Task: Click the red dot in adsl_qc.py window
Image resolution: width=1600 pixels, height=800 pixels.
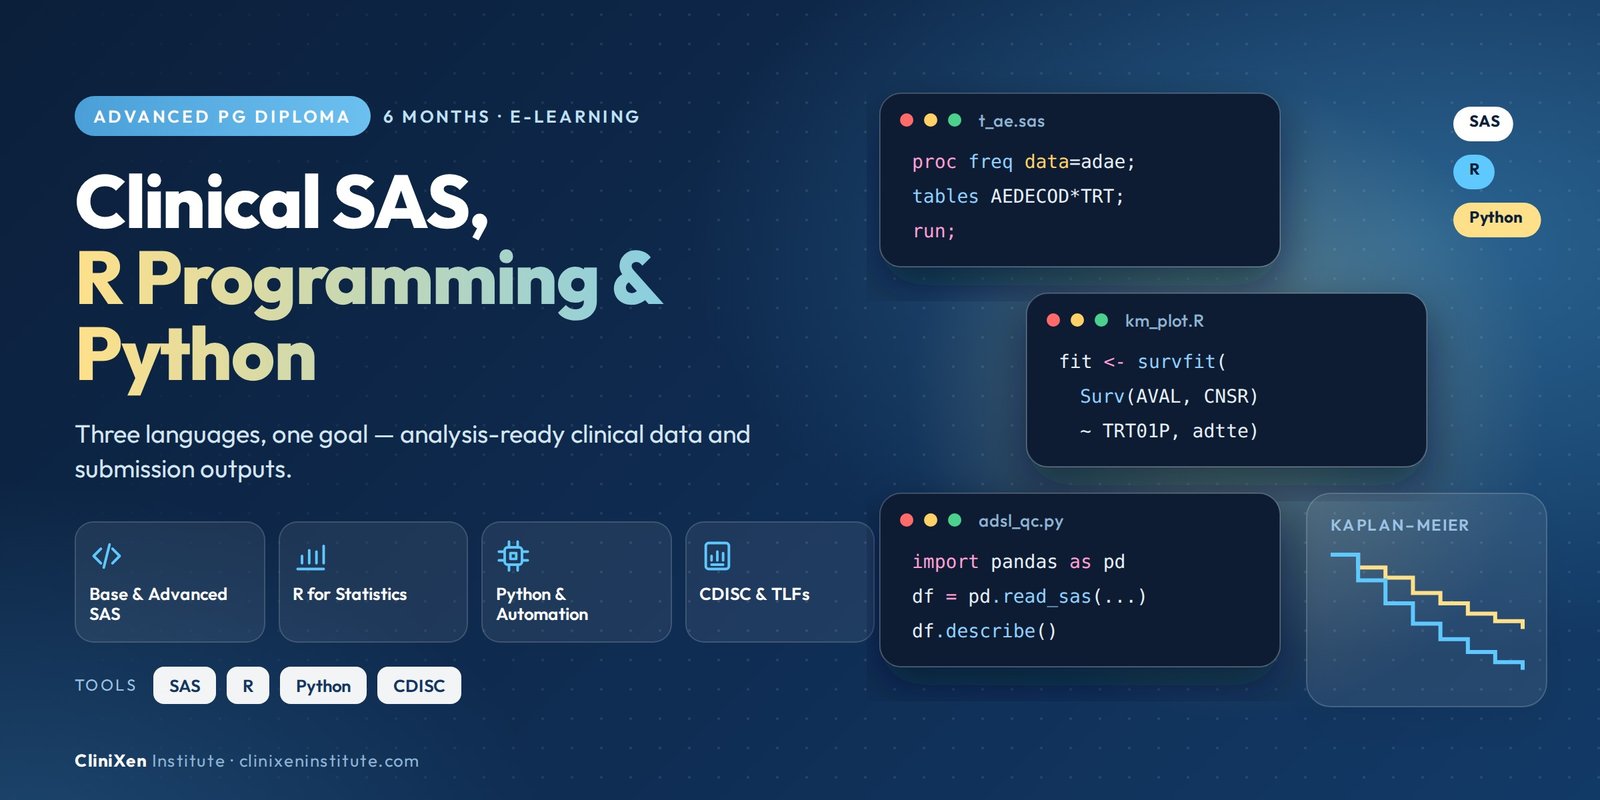Action: [x=907, y=520]
